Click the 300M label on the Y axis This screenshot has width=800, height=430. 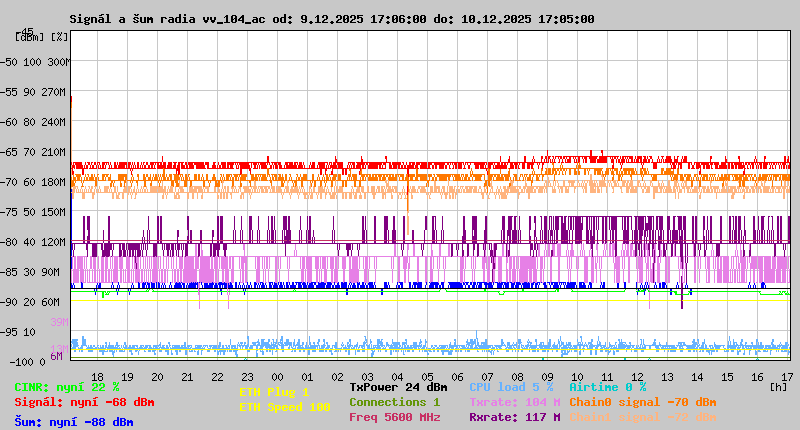click(x=58, y=62)
